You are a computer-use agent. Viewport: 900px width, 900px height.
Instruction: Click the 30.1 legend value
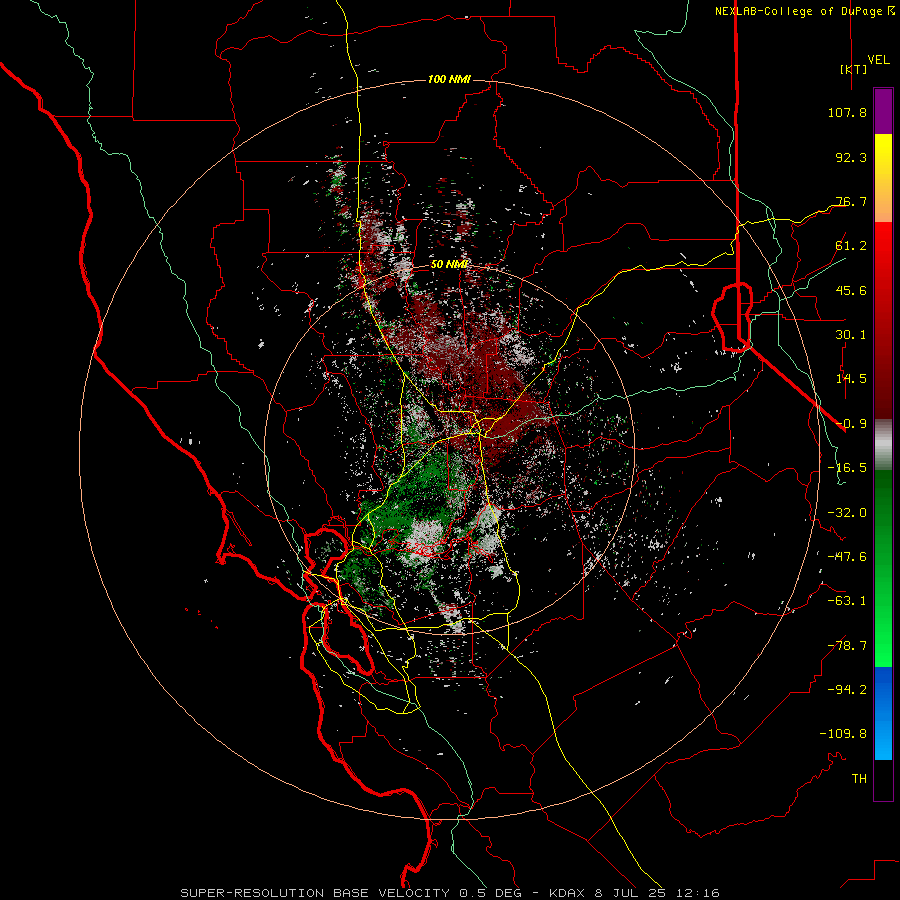[x=851, y=335]
